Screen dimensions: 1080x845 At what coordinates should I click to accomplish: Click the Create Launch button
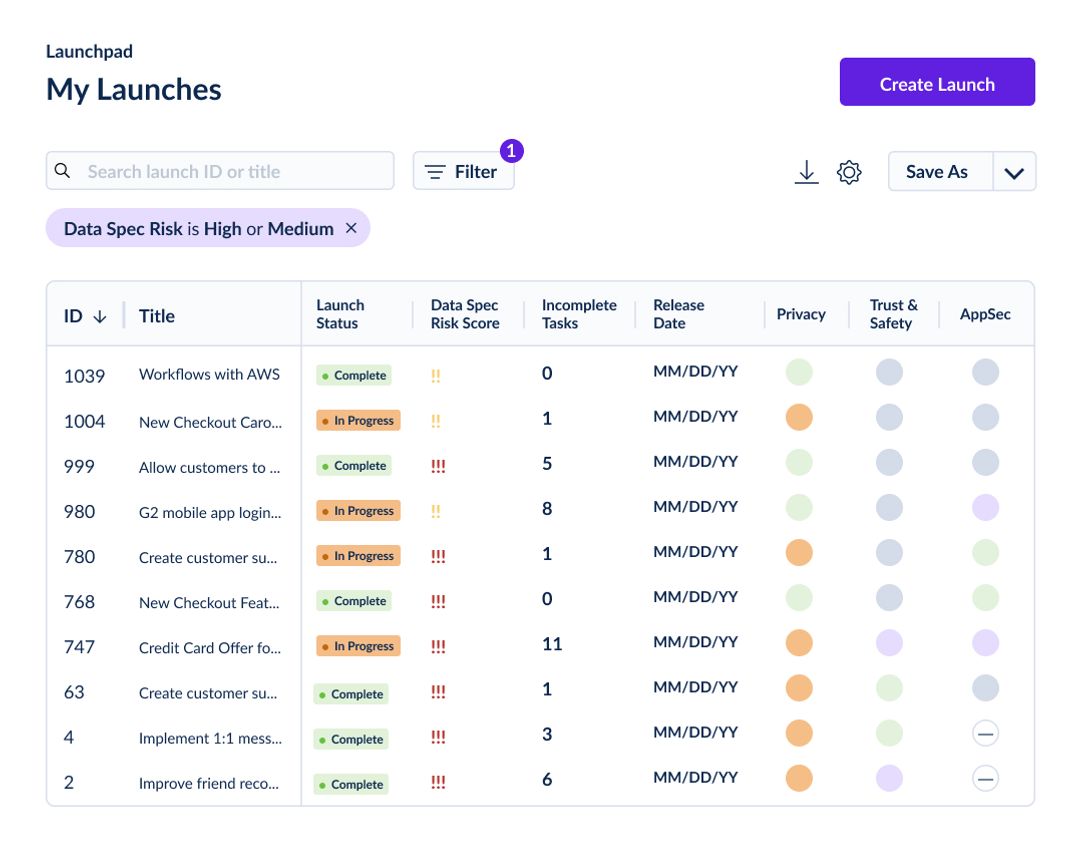click(x=936, y=83)
